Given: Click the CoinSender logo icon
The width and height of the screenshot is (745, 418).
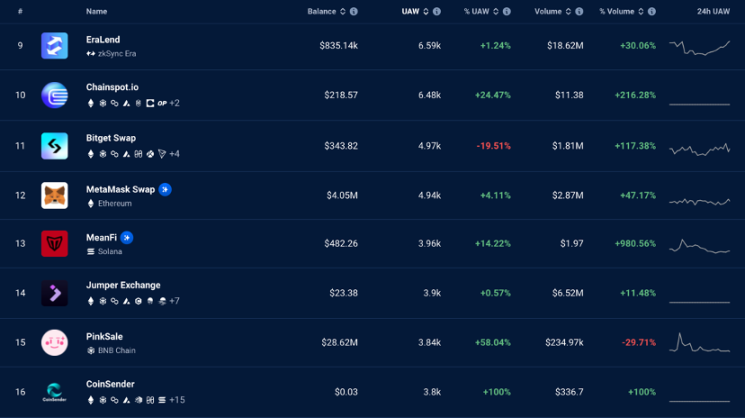Looking at the screenshot, I should pos(54,392).
